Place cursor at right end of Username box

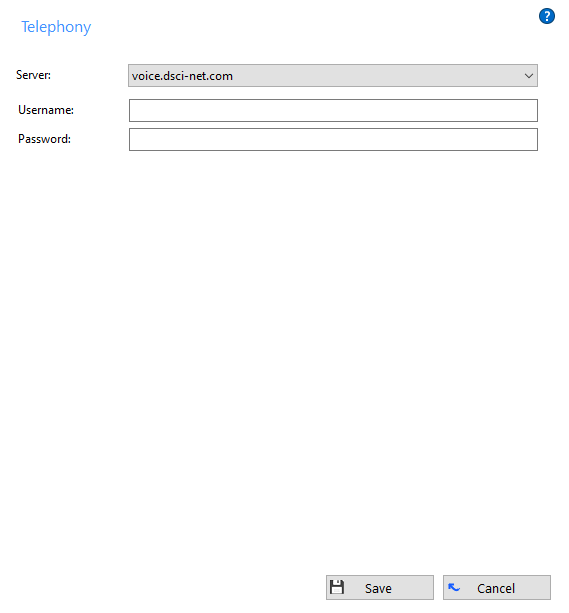532,110
